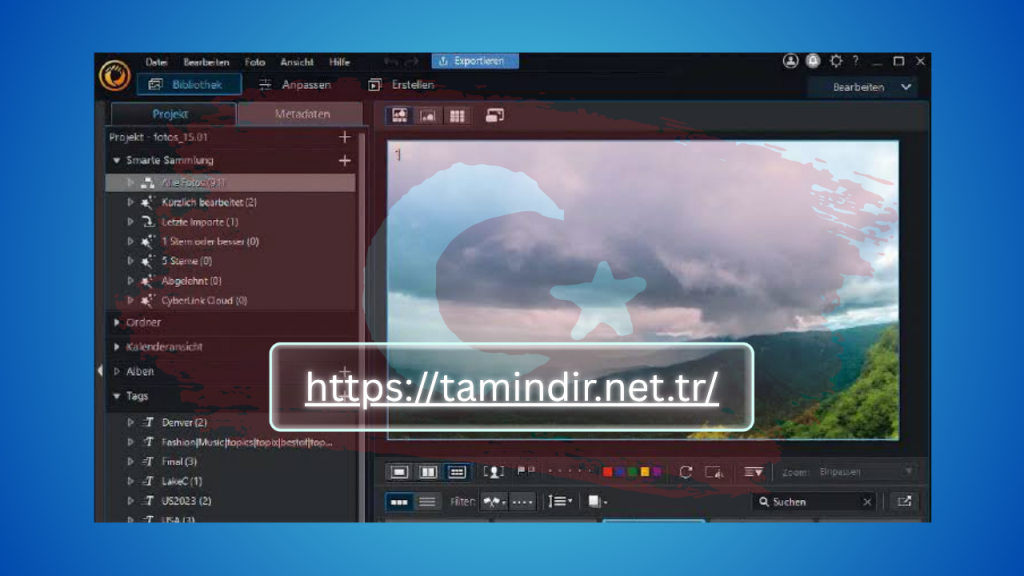Click the Suchen search field
The image size is (1024, 576).
tap(813, 502)
